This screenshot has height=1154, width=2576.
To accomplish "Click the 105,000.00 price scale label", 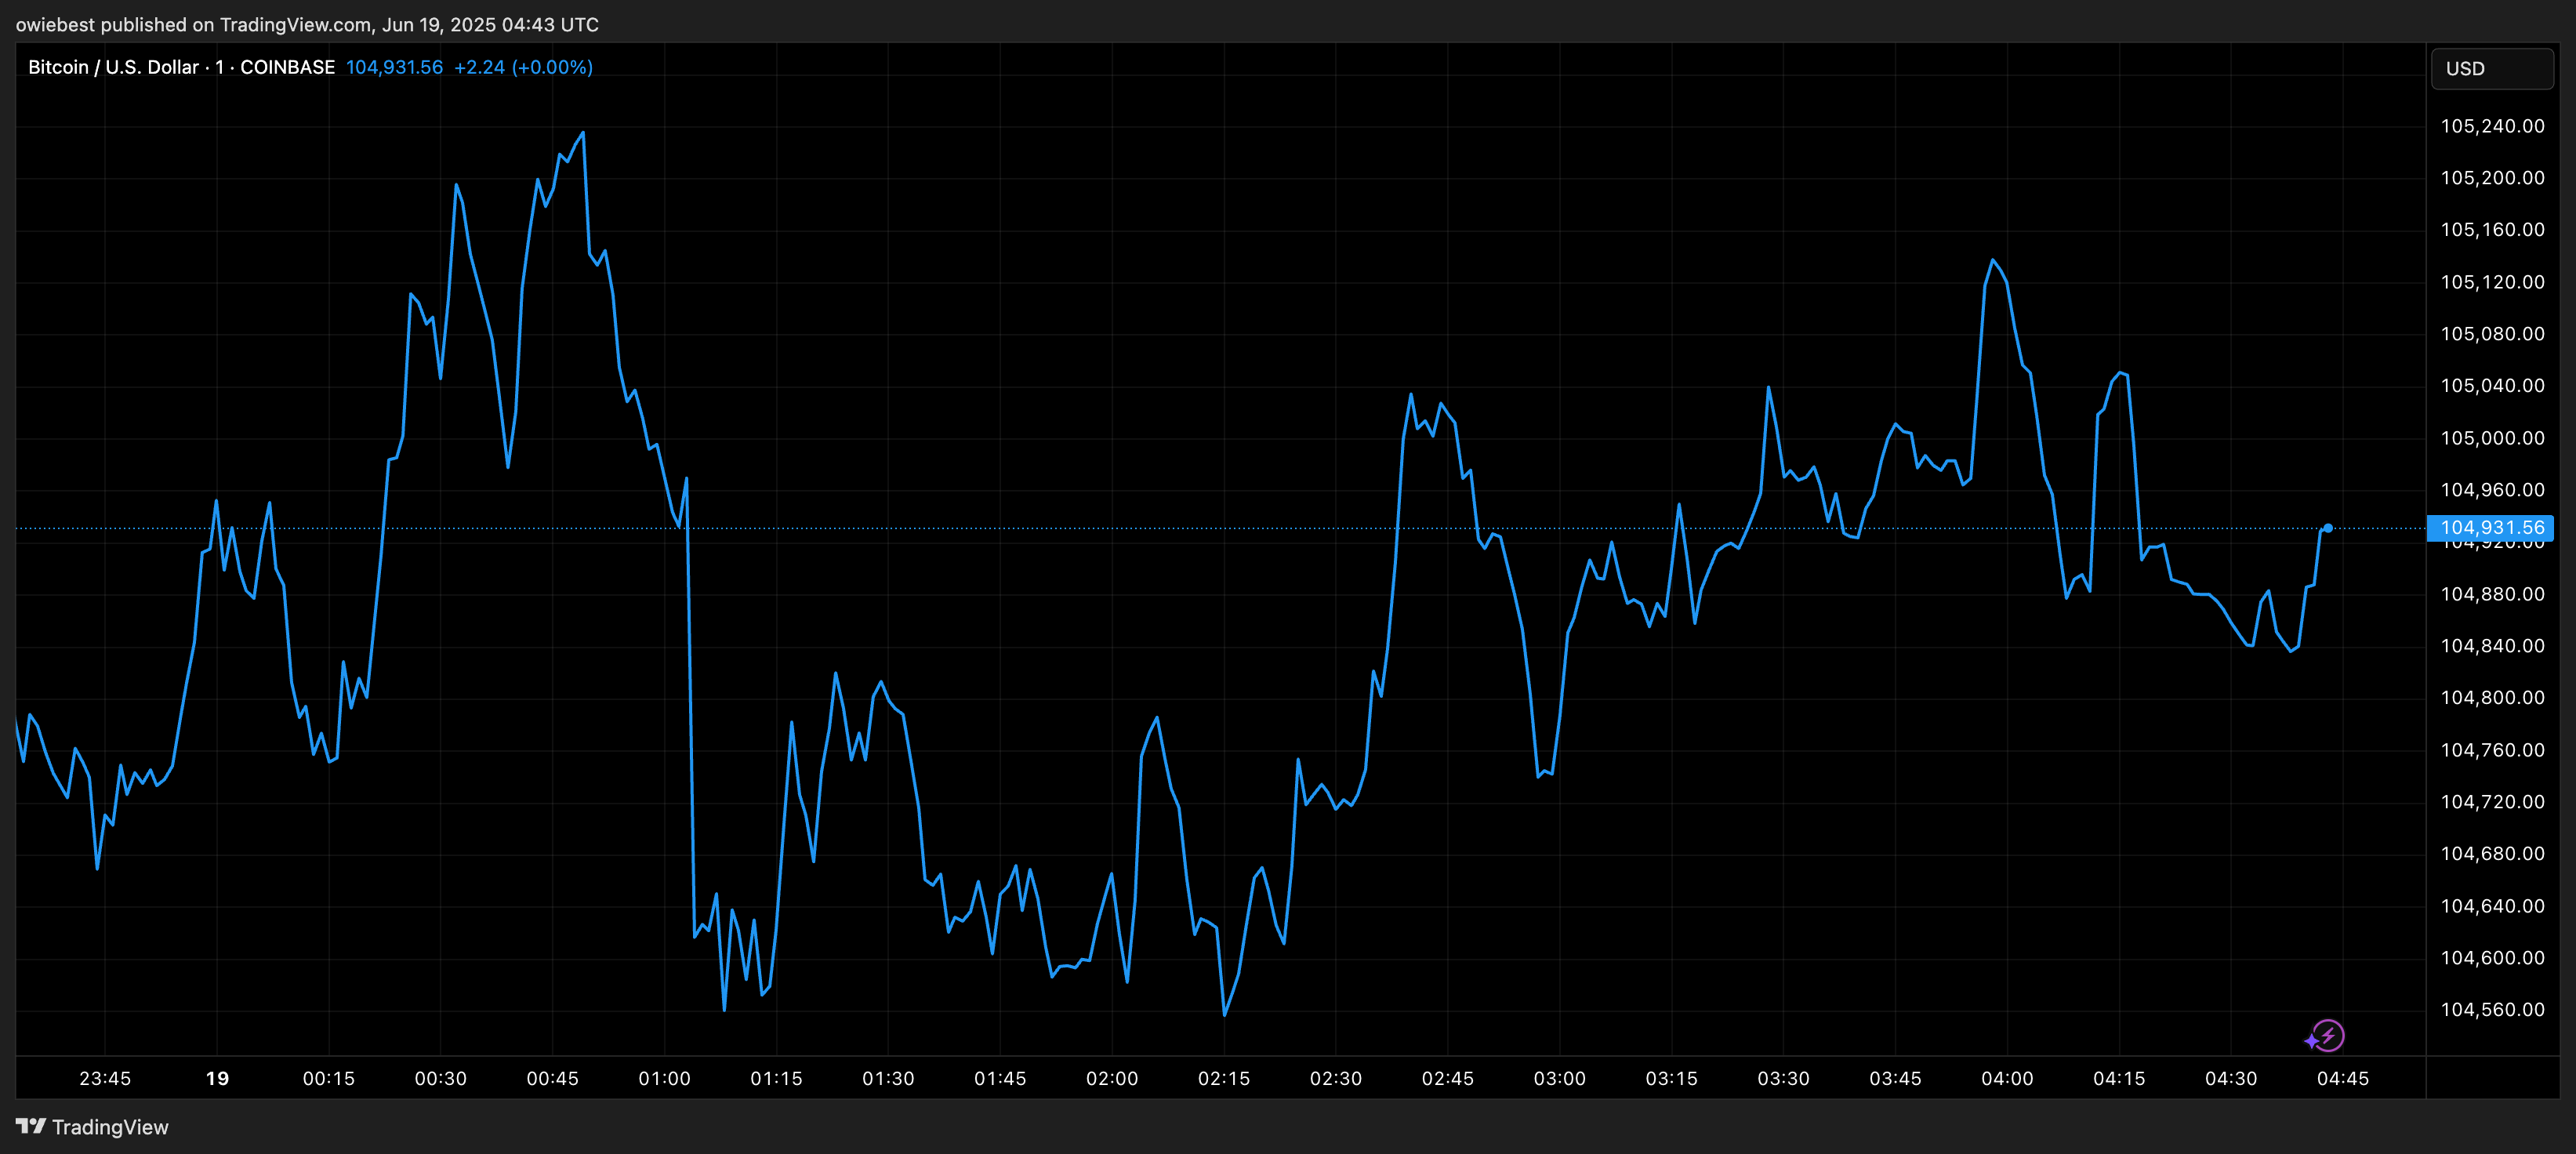I will 2492,438.
